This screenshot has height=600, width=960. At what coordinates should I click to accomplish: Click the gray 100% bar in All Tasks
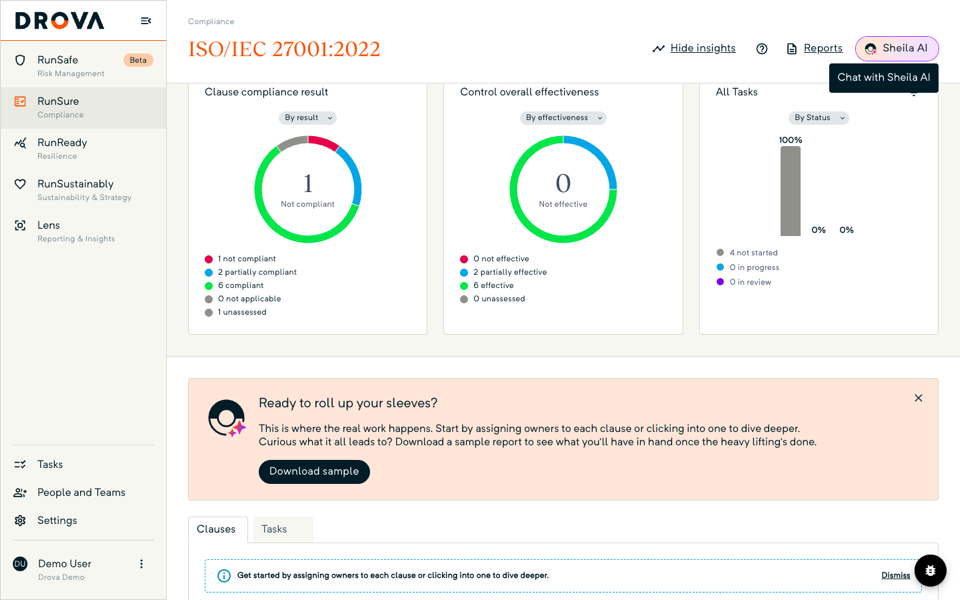(790, 191)
